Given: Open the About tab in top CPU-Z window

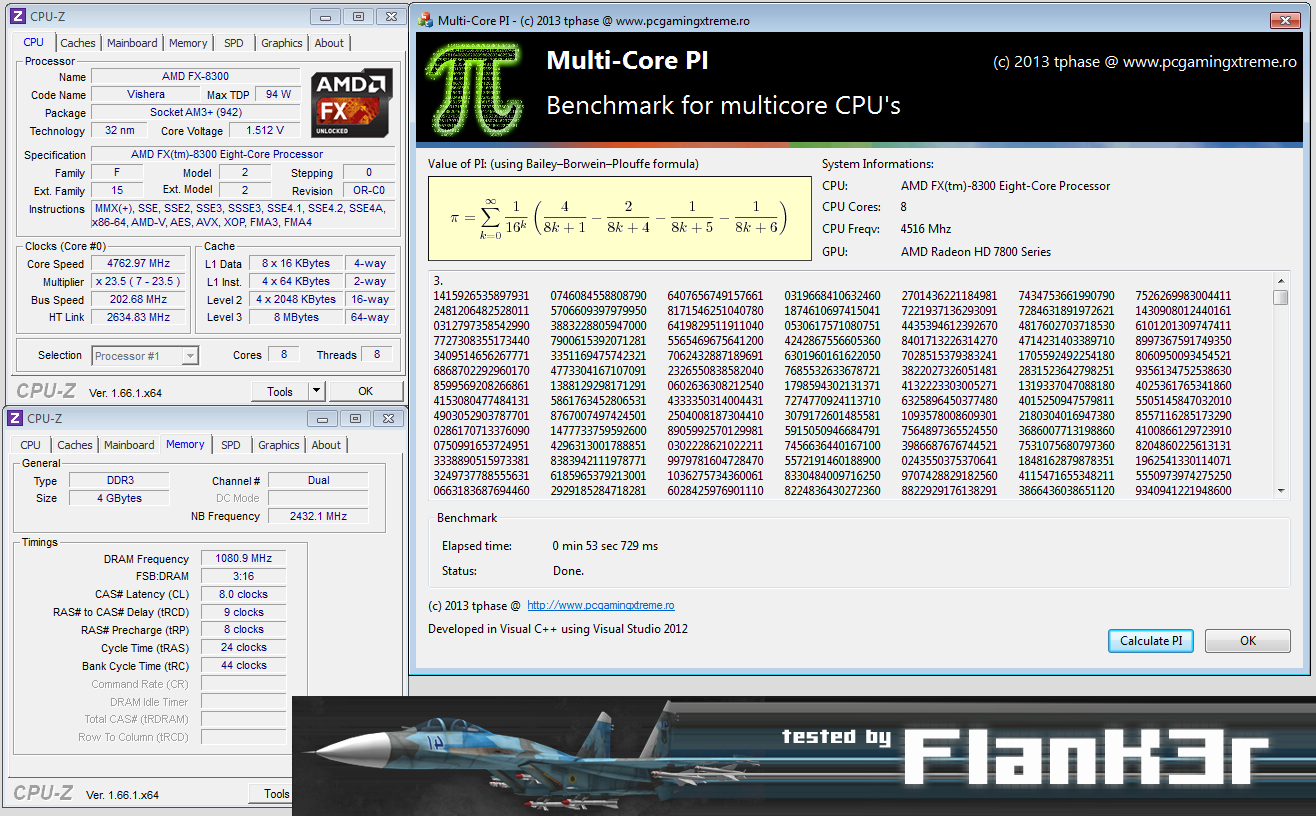Looking at the screenshot, I should coord(329,43).
